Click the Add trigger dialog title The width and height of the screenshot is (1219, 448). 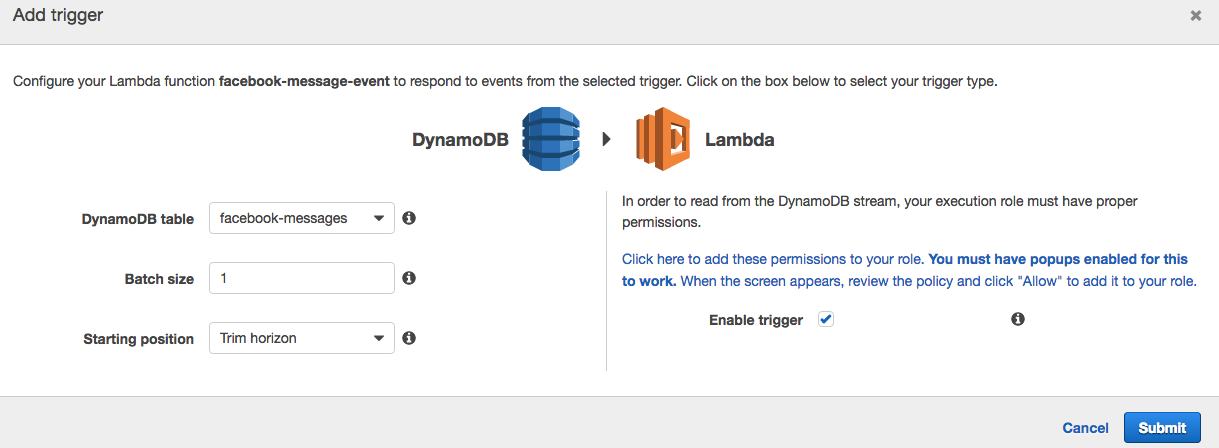(x=58, y=15)
